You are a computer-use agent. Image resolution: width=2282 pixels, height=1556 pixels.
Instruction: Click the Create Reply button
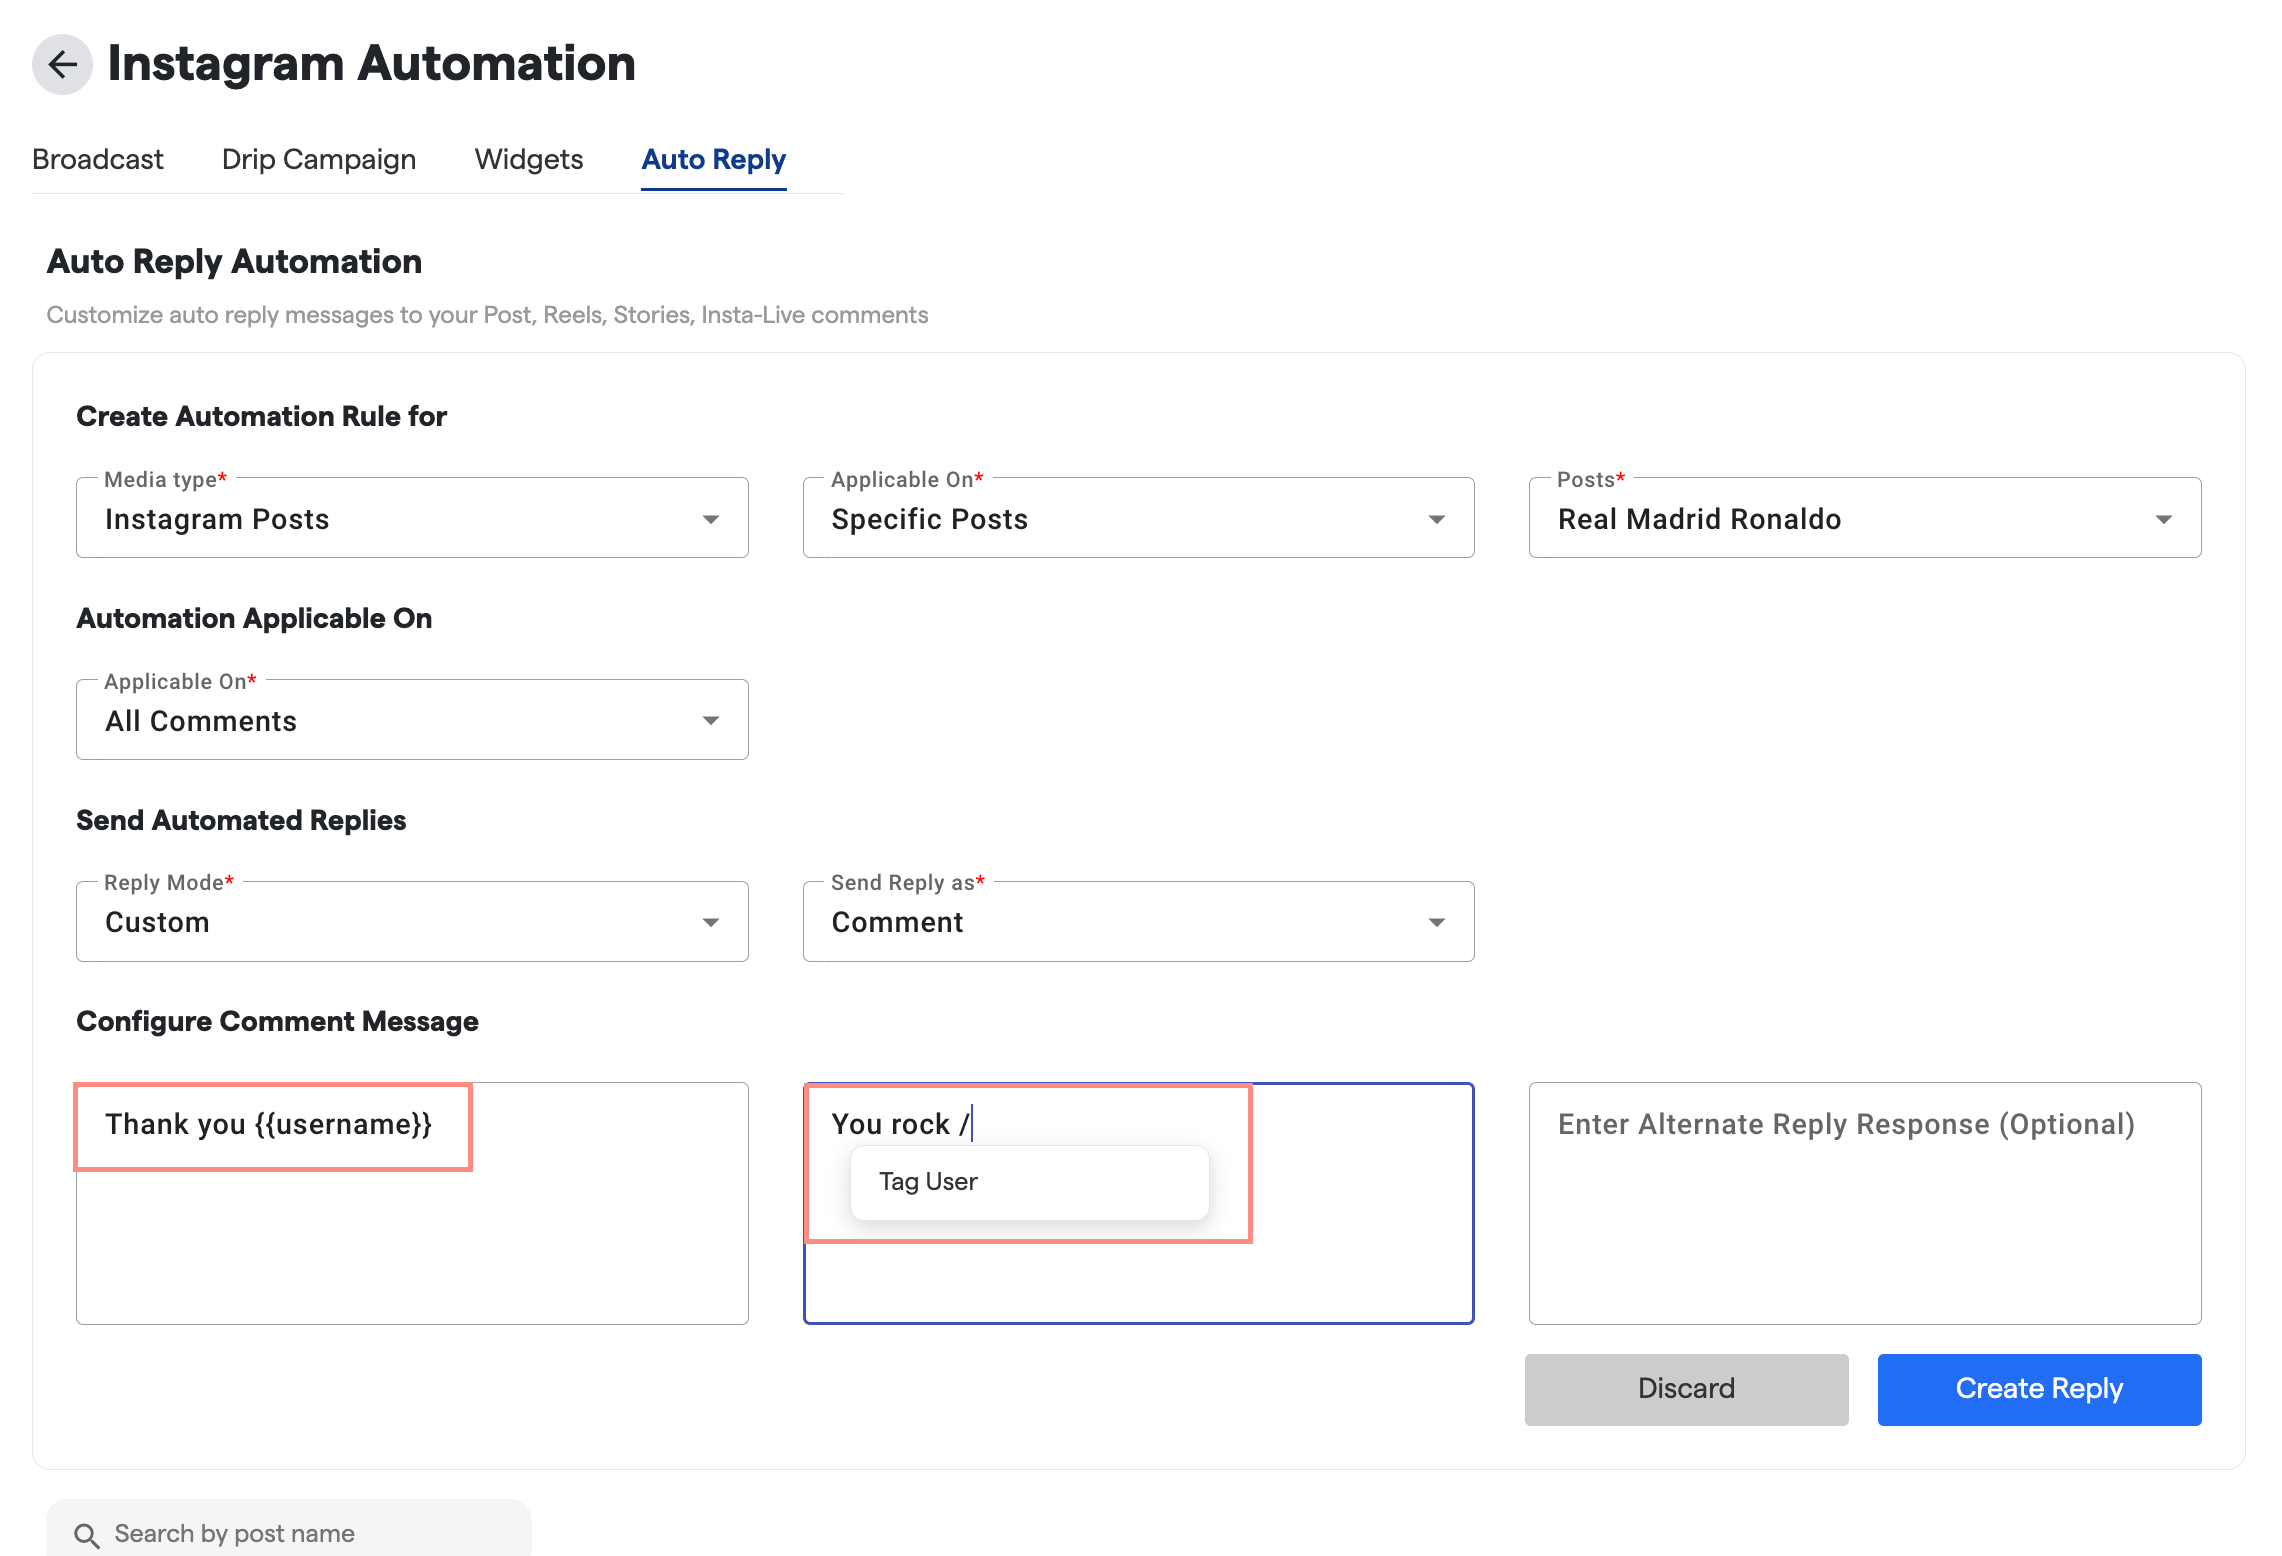tap(2039, 1389)
